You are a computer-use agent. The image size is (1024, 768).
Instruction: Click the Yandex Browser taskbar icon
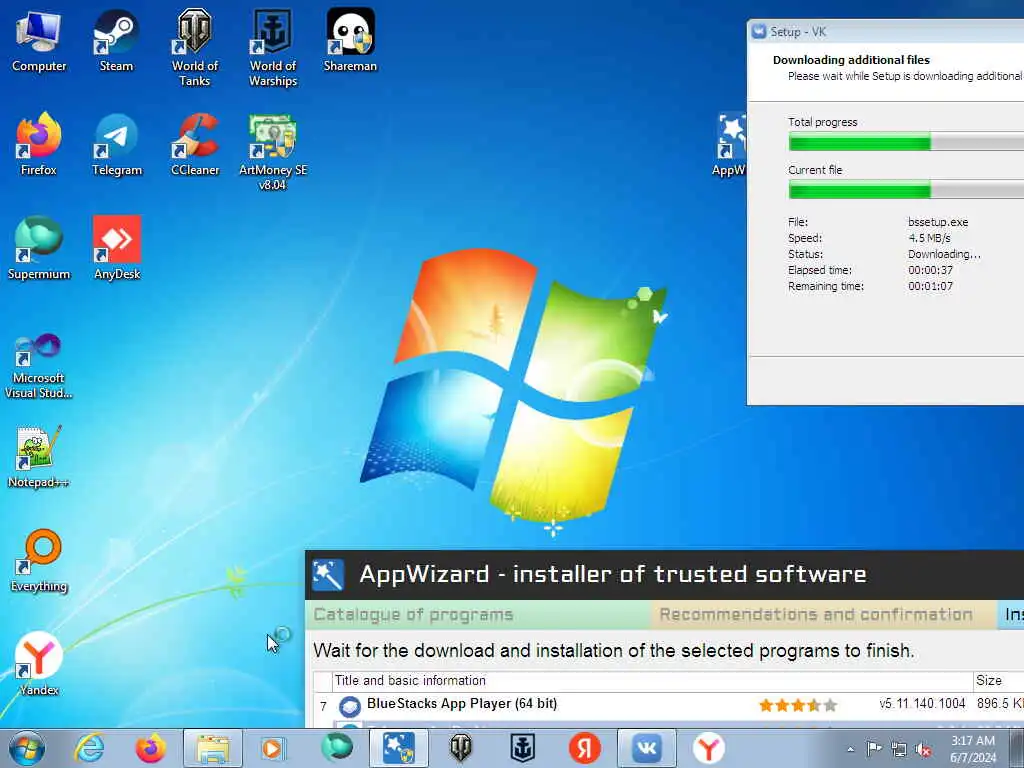click(x=709, y=748)
